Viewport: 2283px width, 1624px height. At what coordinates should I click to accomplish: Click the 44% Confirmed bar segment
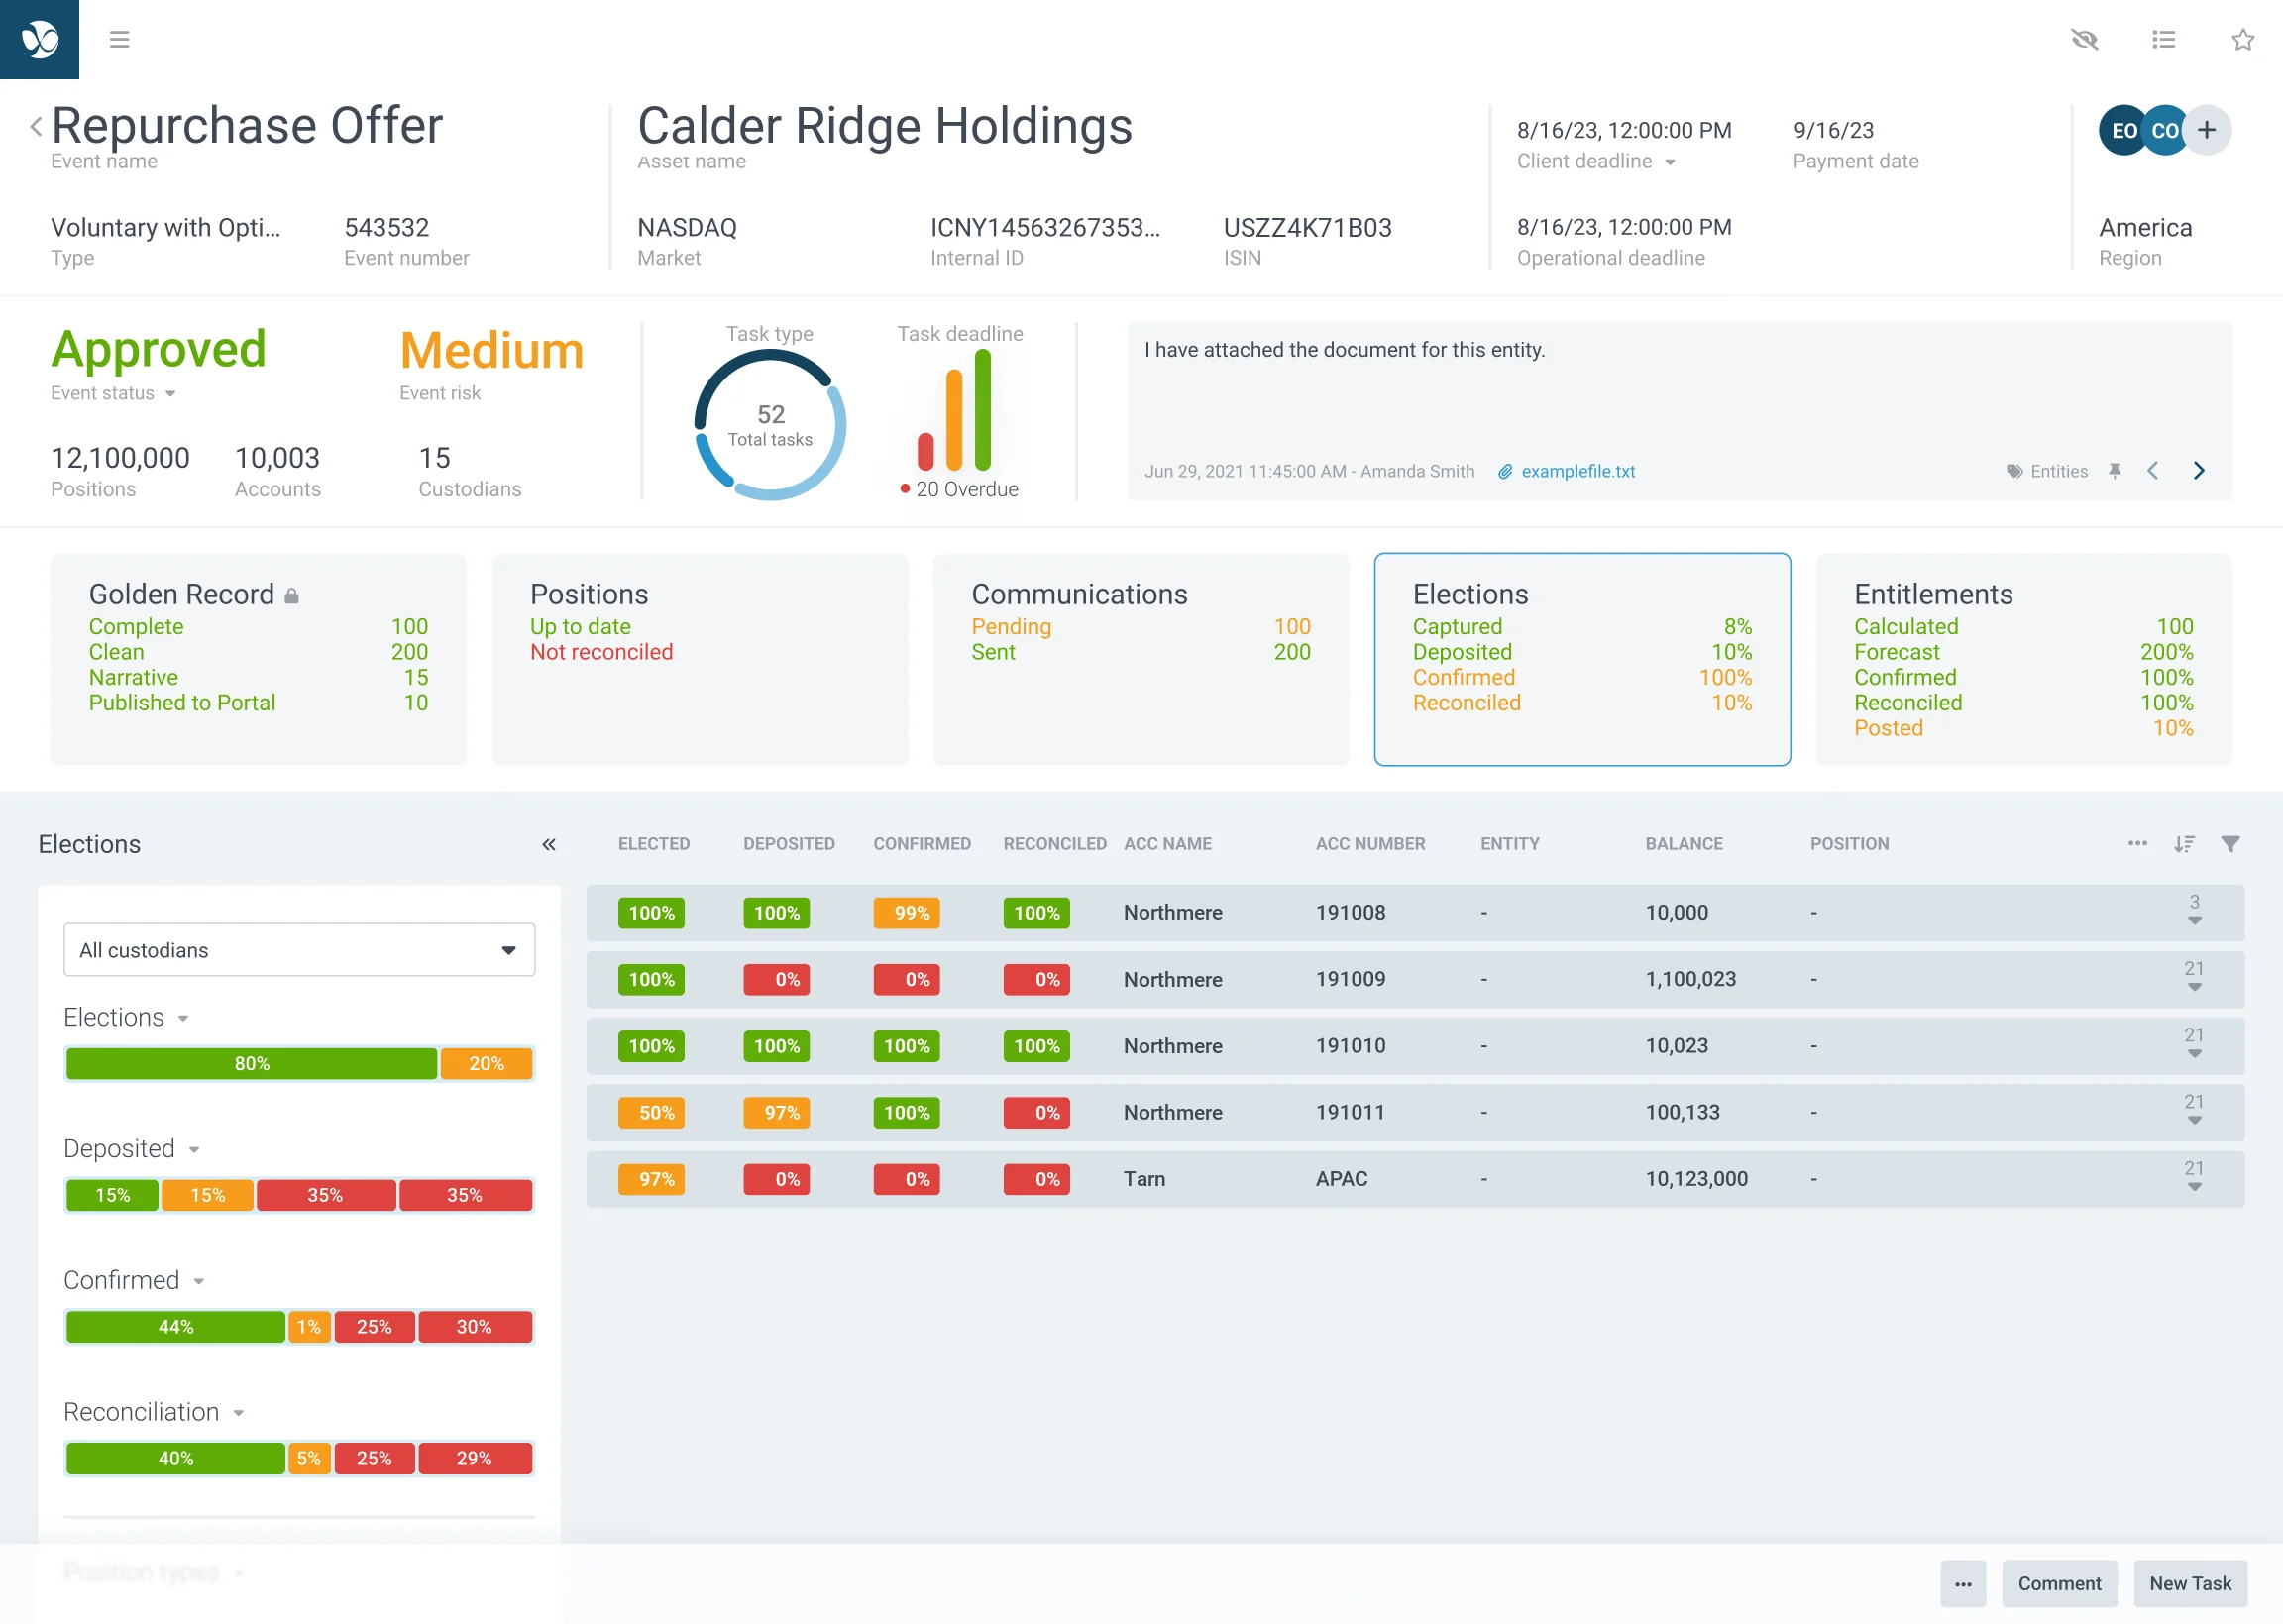click(176, 1326)
